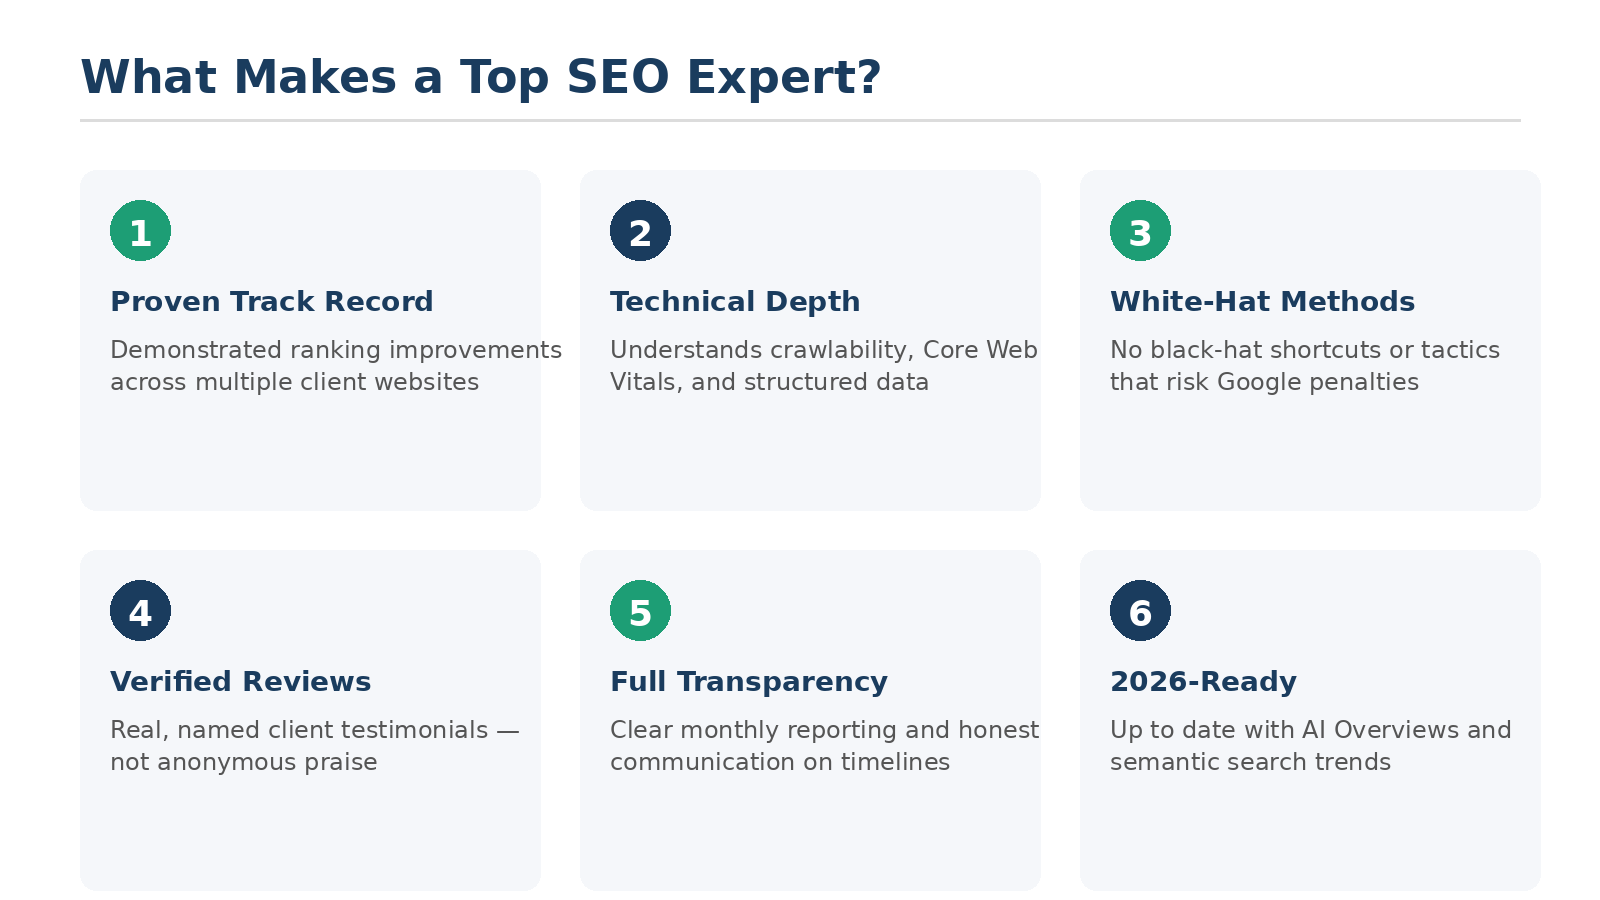Screen dimensions: 1600x900
Task: Select the Full Transparency heading
Action: click(749, 682)
